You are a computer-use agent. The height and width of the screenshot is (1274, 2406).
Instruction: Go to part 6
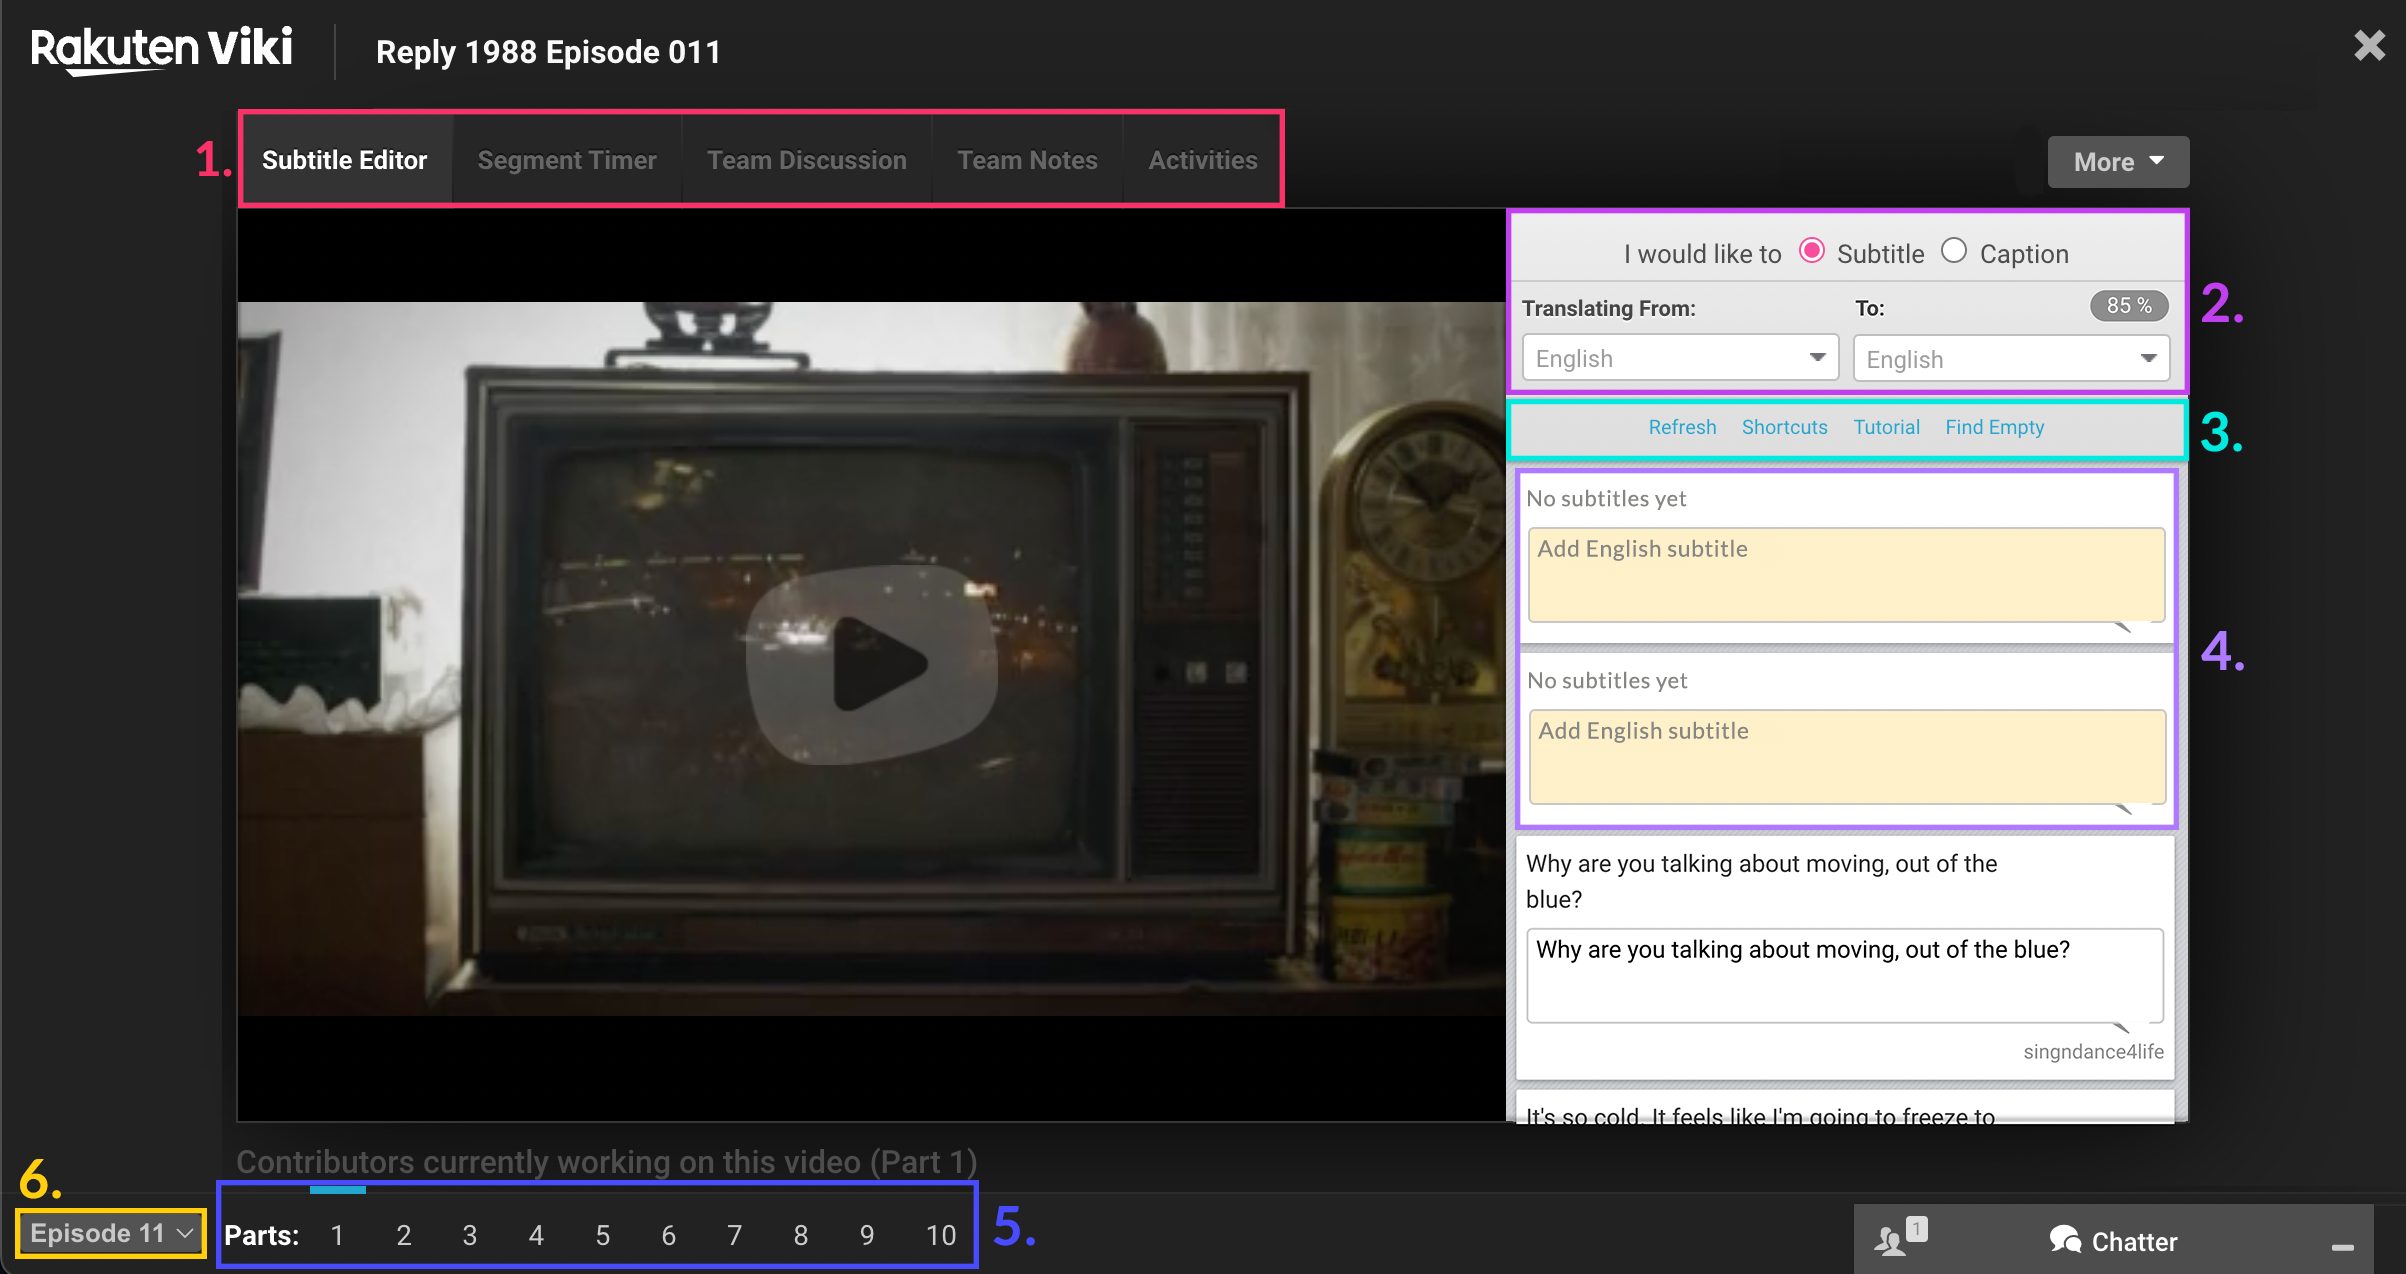pyautogui.click(x=669, y=1235)
